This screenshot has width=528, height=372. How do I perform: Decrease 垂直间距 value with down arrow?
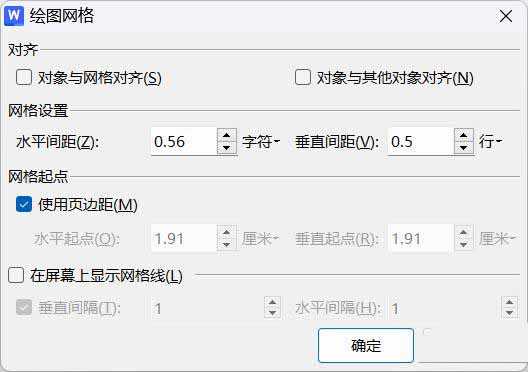464,147
